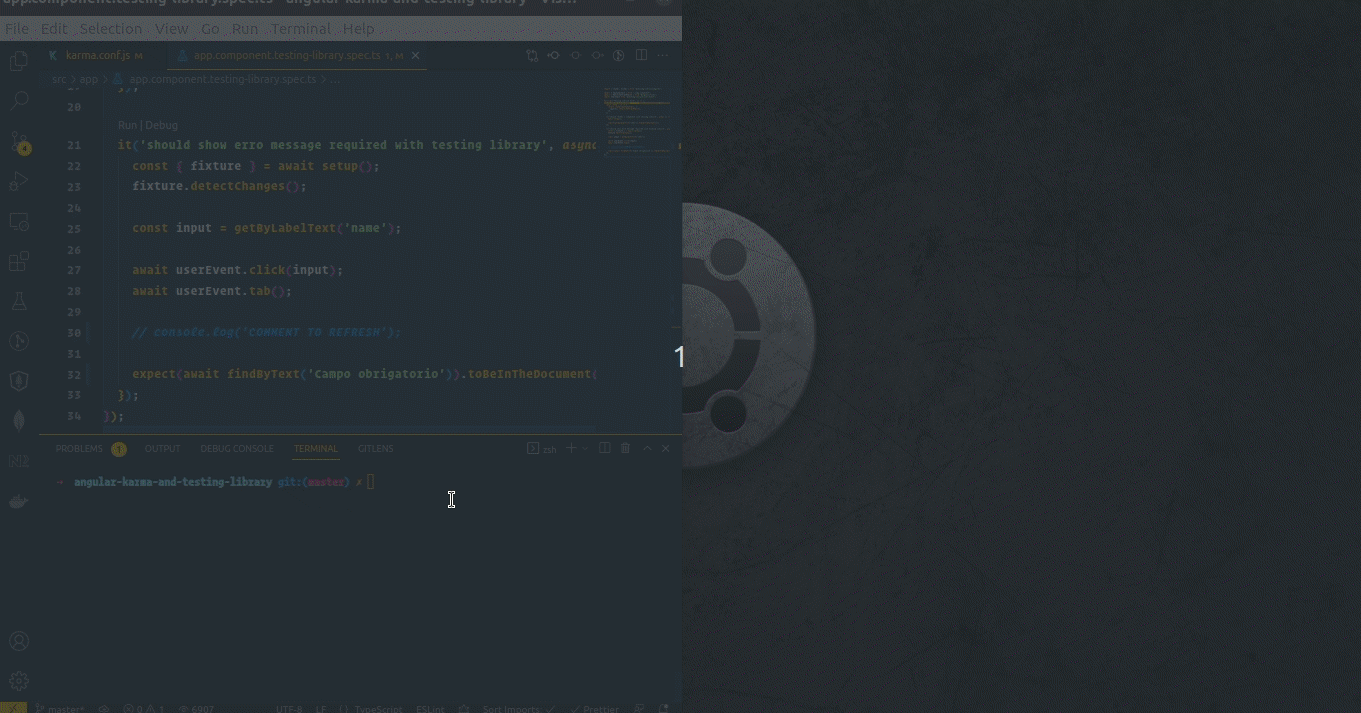
Task: Open the MongoDB leaf activity bar icon
Action: point(19,421)
